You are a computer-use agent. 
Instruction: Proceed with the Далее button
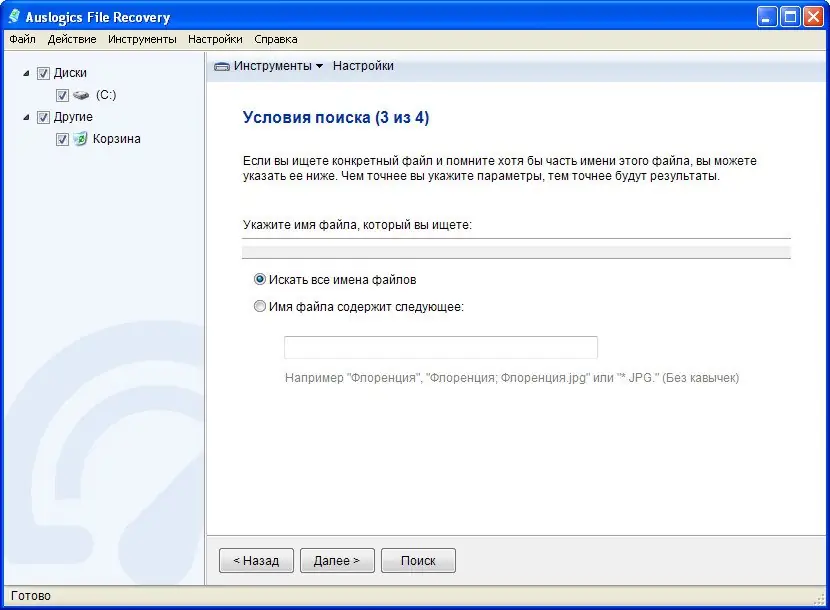pos(337,560)
